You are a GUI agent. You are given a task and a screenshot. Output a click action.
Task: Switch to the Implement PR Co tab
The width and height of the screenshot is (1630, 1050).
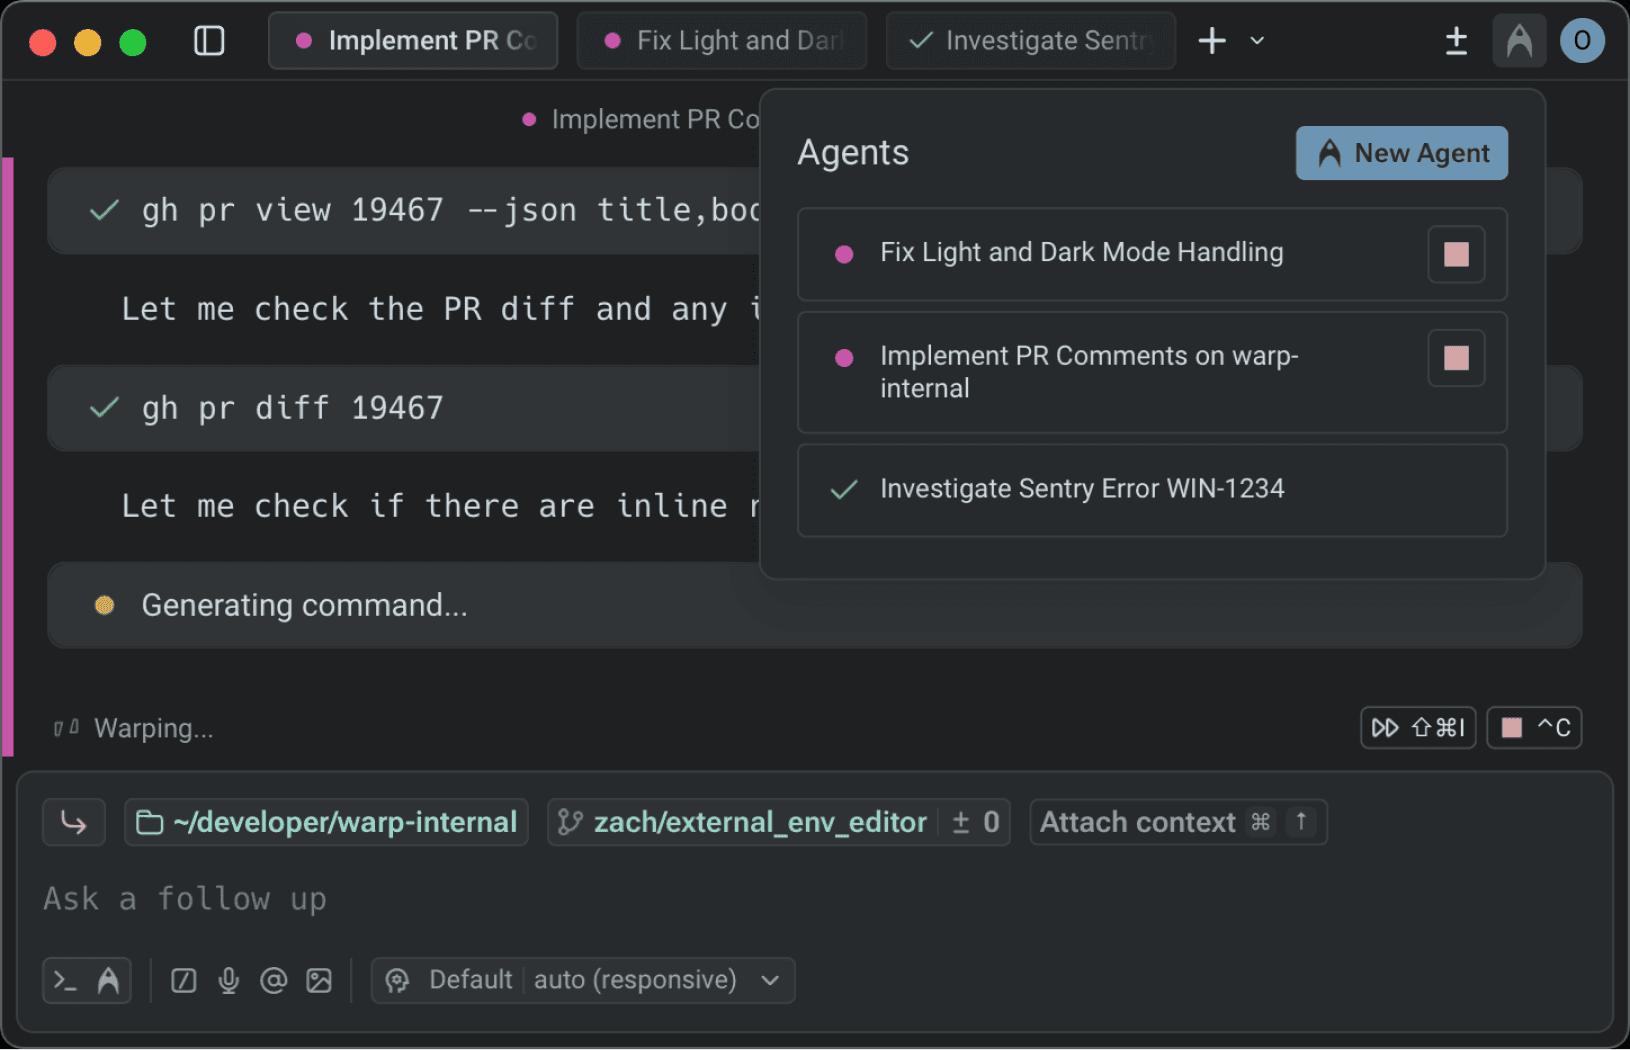(413, 41)
